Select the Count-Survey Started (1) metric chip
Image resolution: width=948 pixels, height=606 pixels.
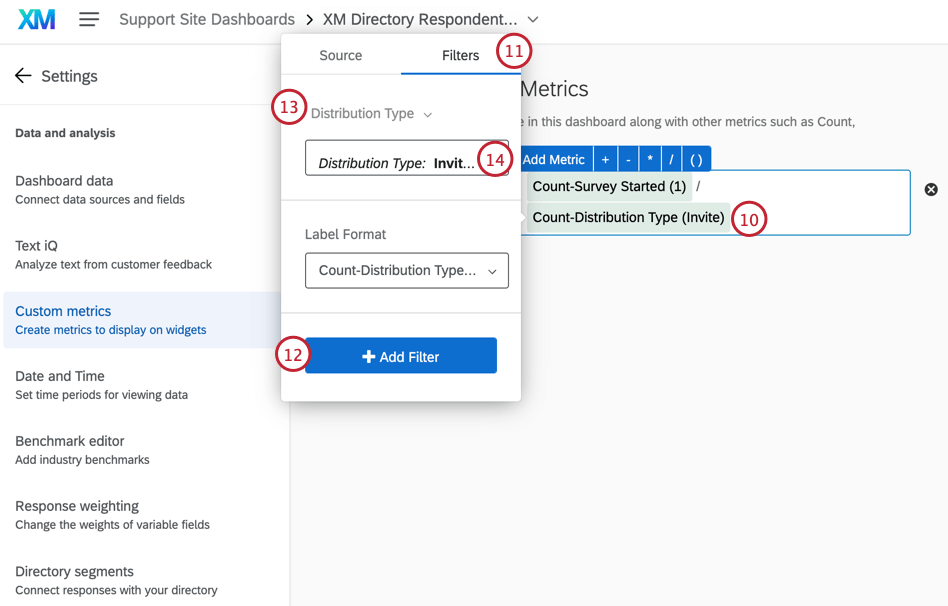point(609,187)
